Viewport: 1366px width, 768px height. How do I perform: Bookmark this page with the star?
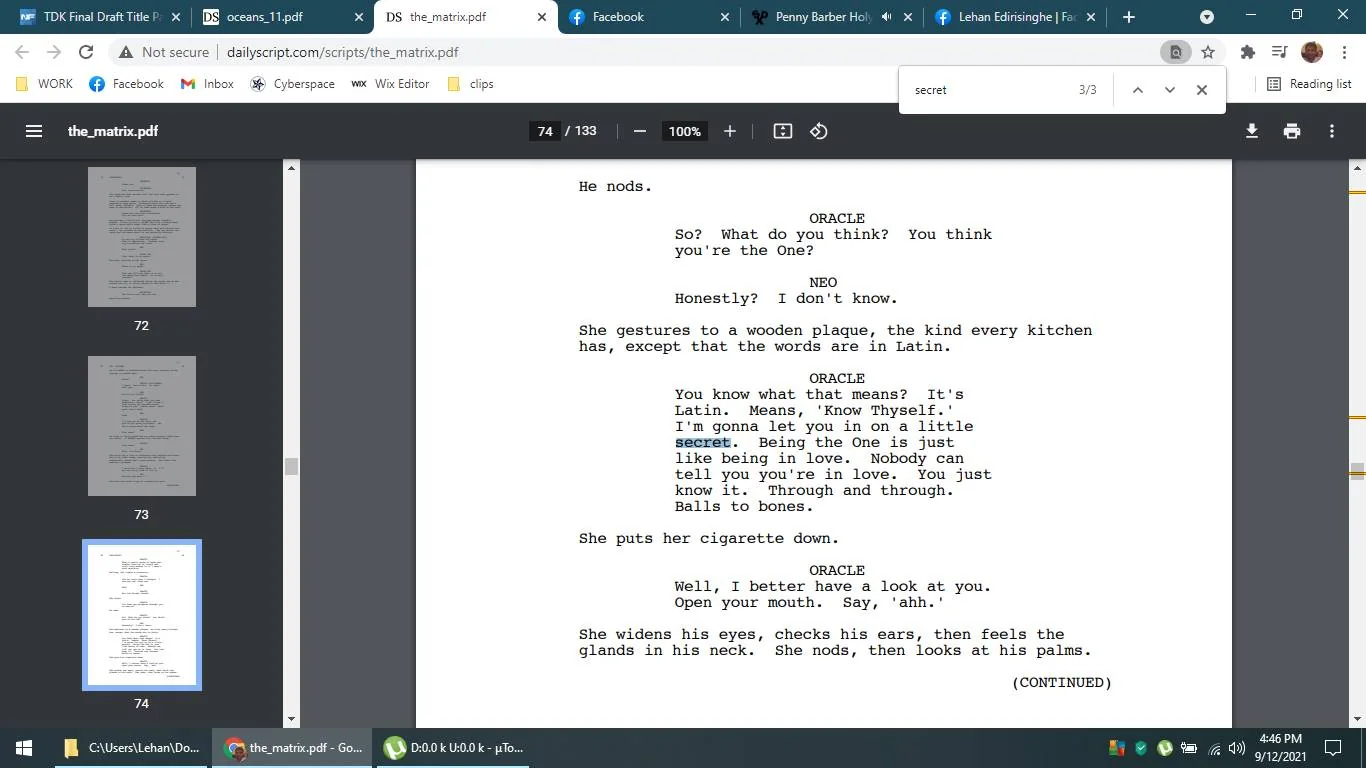click(x=1208, y=52)
